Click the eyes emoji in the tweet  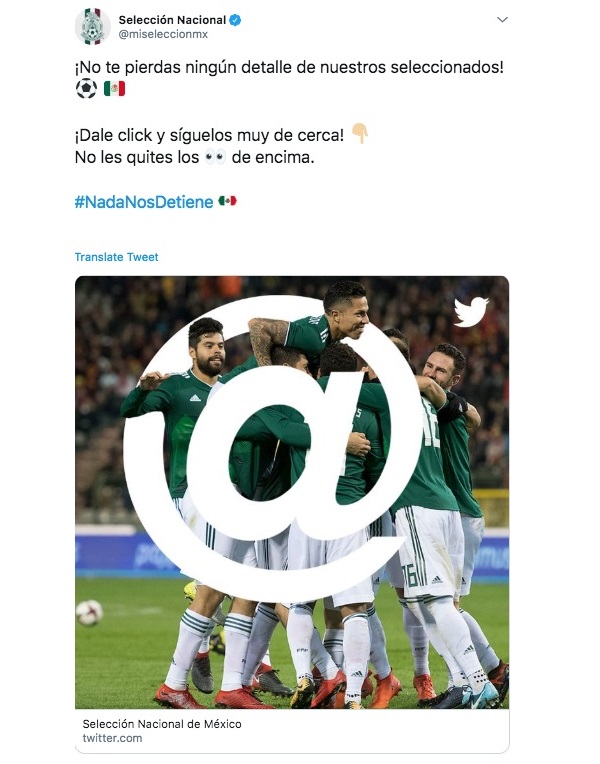click(215, 157)
